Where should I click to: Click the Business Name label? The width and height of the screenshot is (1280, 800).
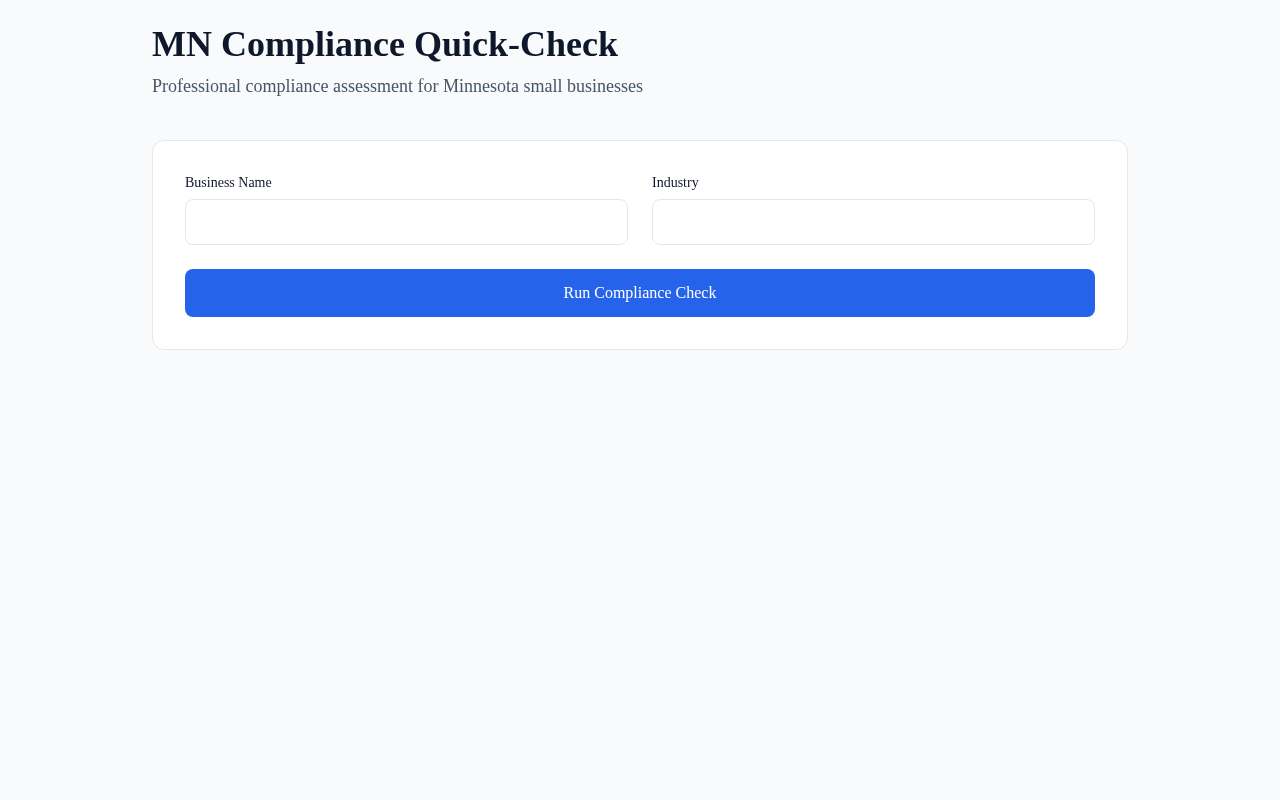click(x=228, y=182)
